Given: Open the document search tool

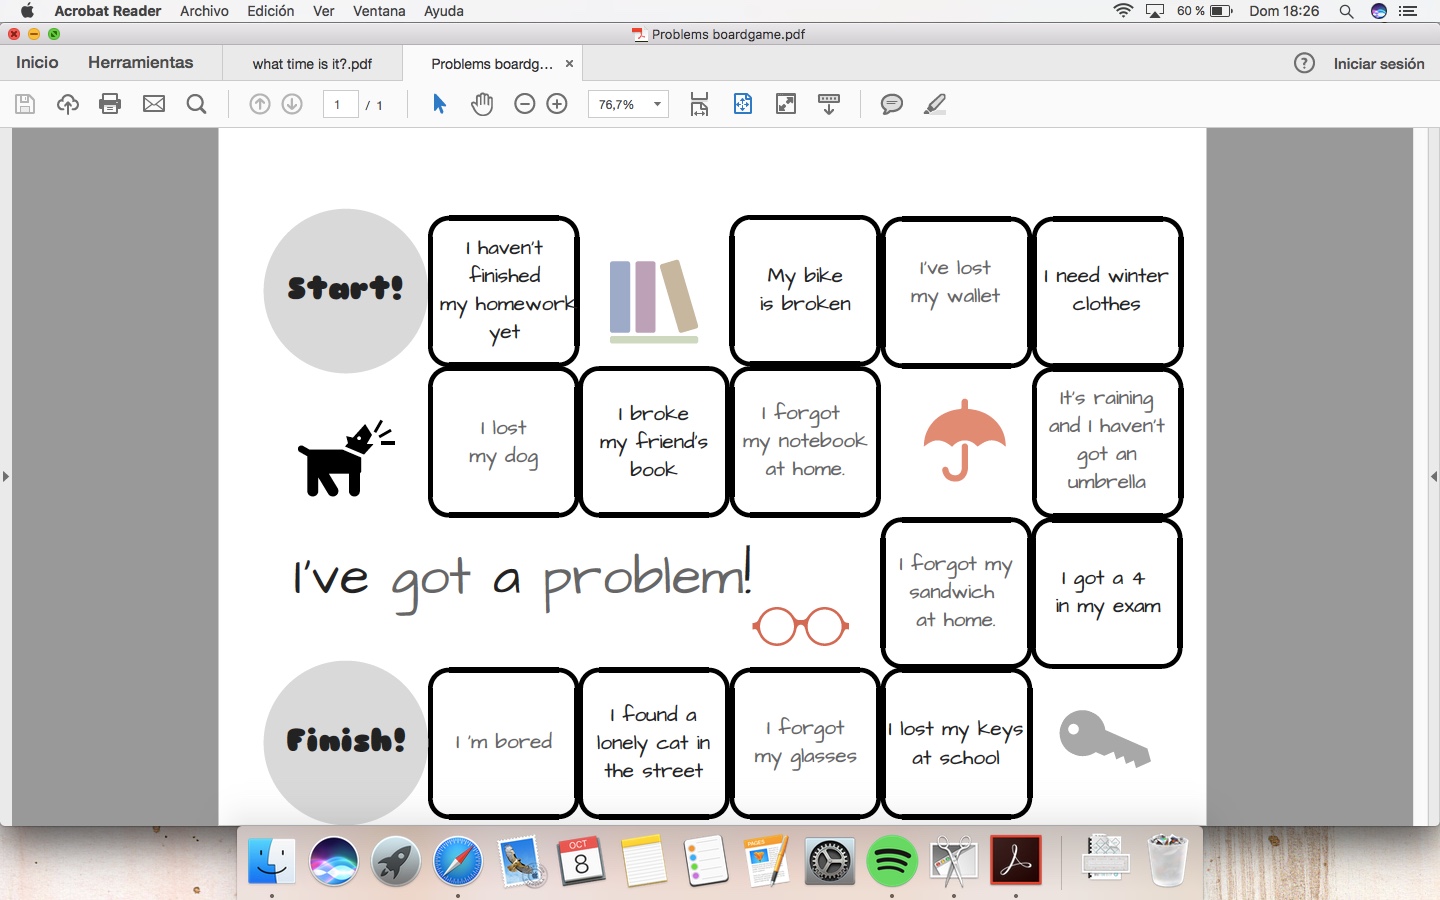Looking at the screenshot, I should click(x=197, y=104).
